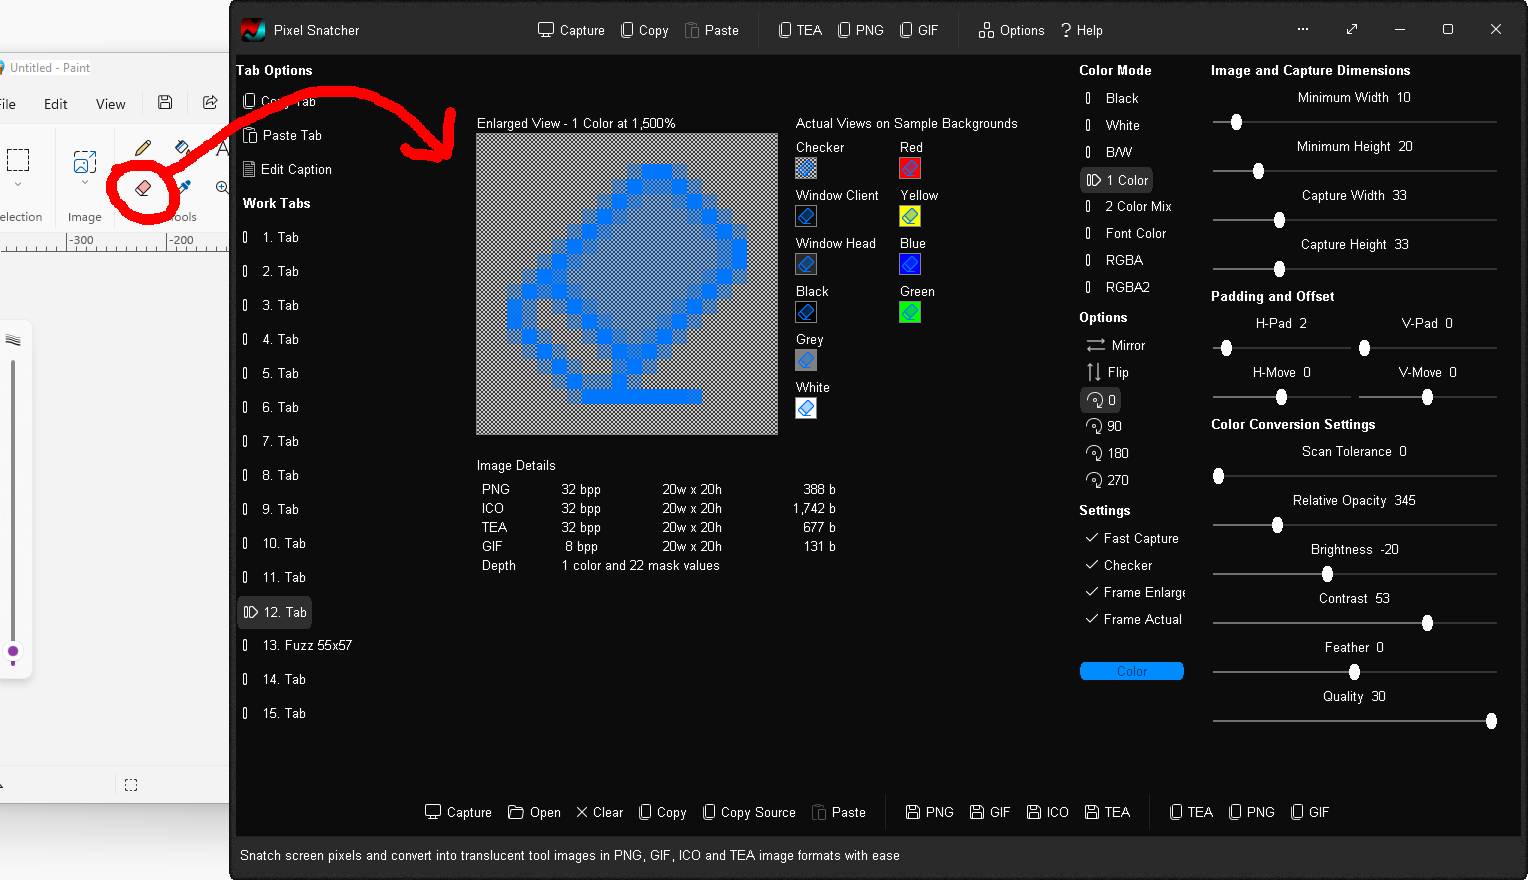Click Clear in the bottom toolbar
The image size is (1528, 880).
[599, 812]
